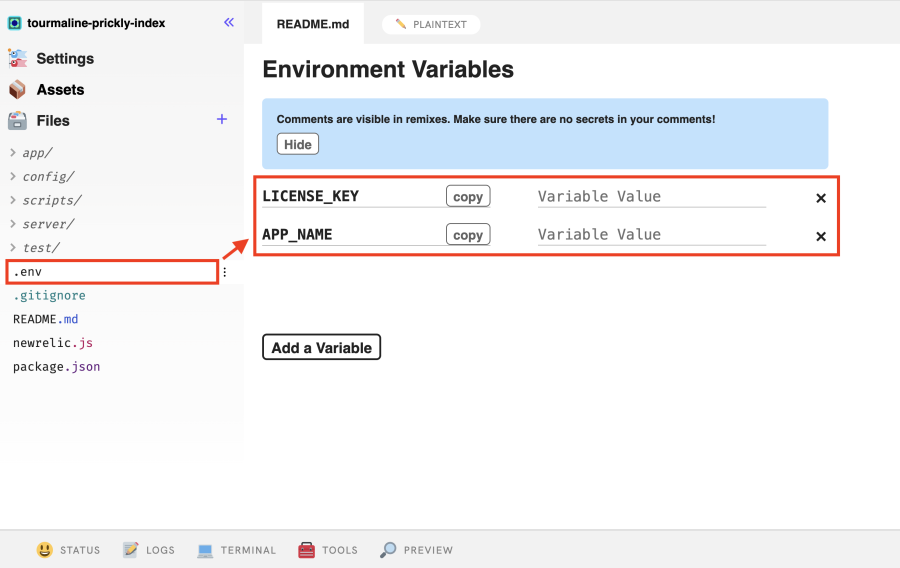
Task: Click the APP_NAME Variable Value field
Action: tap(651, 235)
